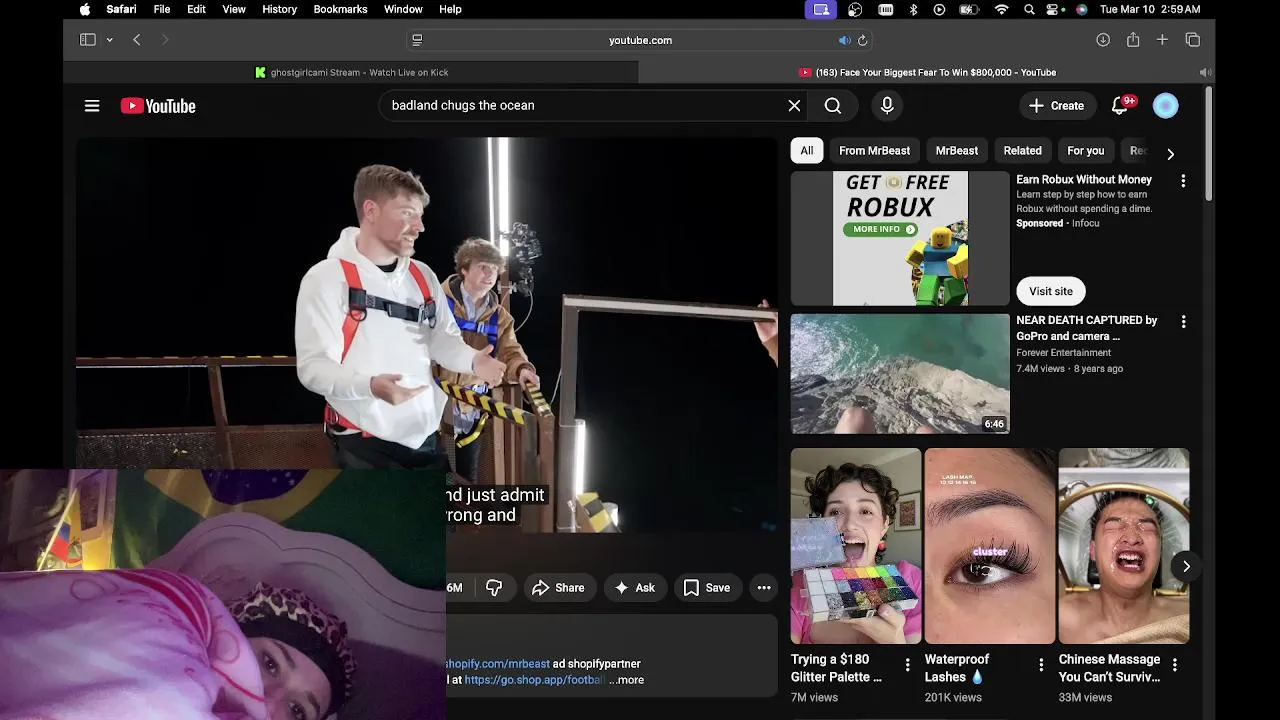Switch to ghostgirlcami Kick stream tab
This screenshot has width=1280, height=720.
351,72
